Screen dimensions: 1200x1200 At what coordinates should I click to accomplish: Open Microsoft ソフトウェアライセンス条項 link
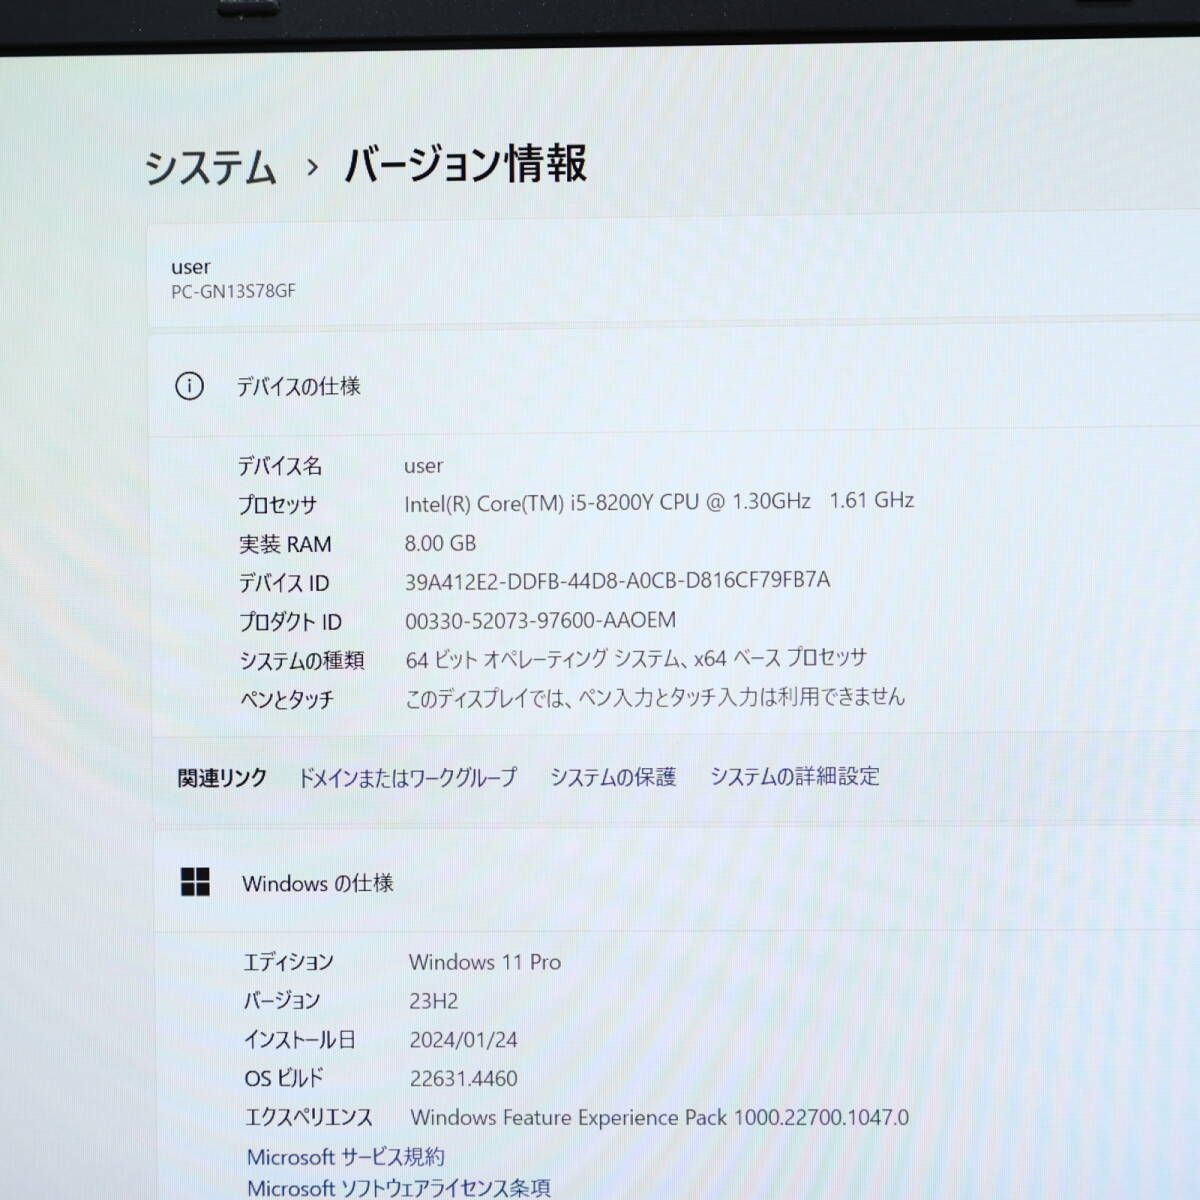[x=399, y=1187]
